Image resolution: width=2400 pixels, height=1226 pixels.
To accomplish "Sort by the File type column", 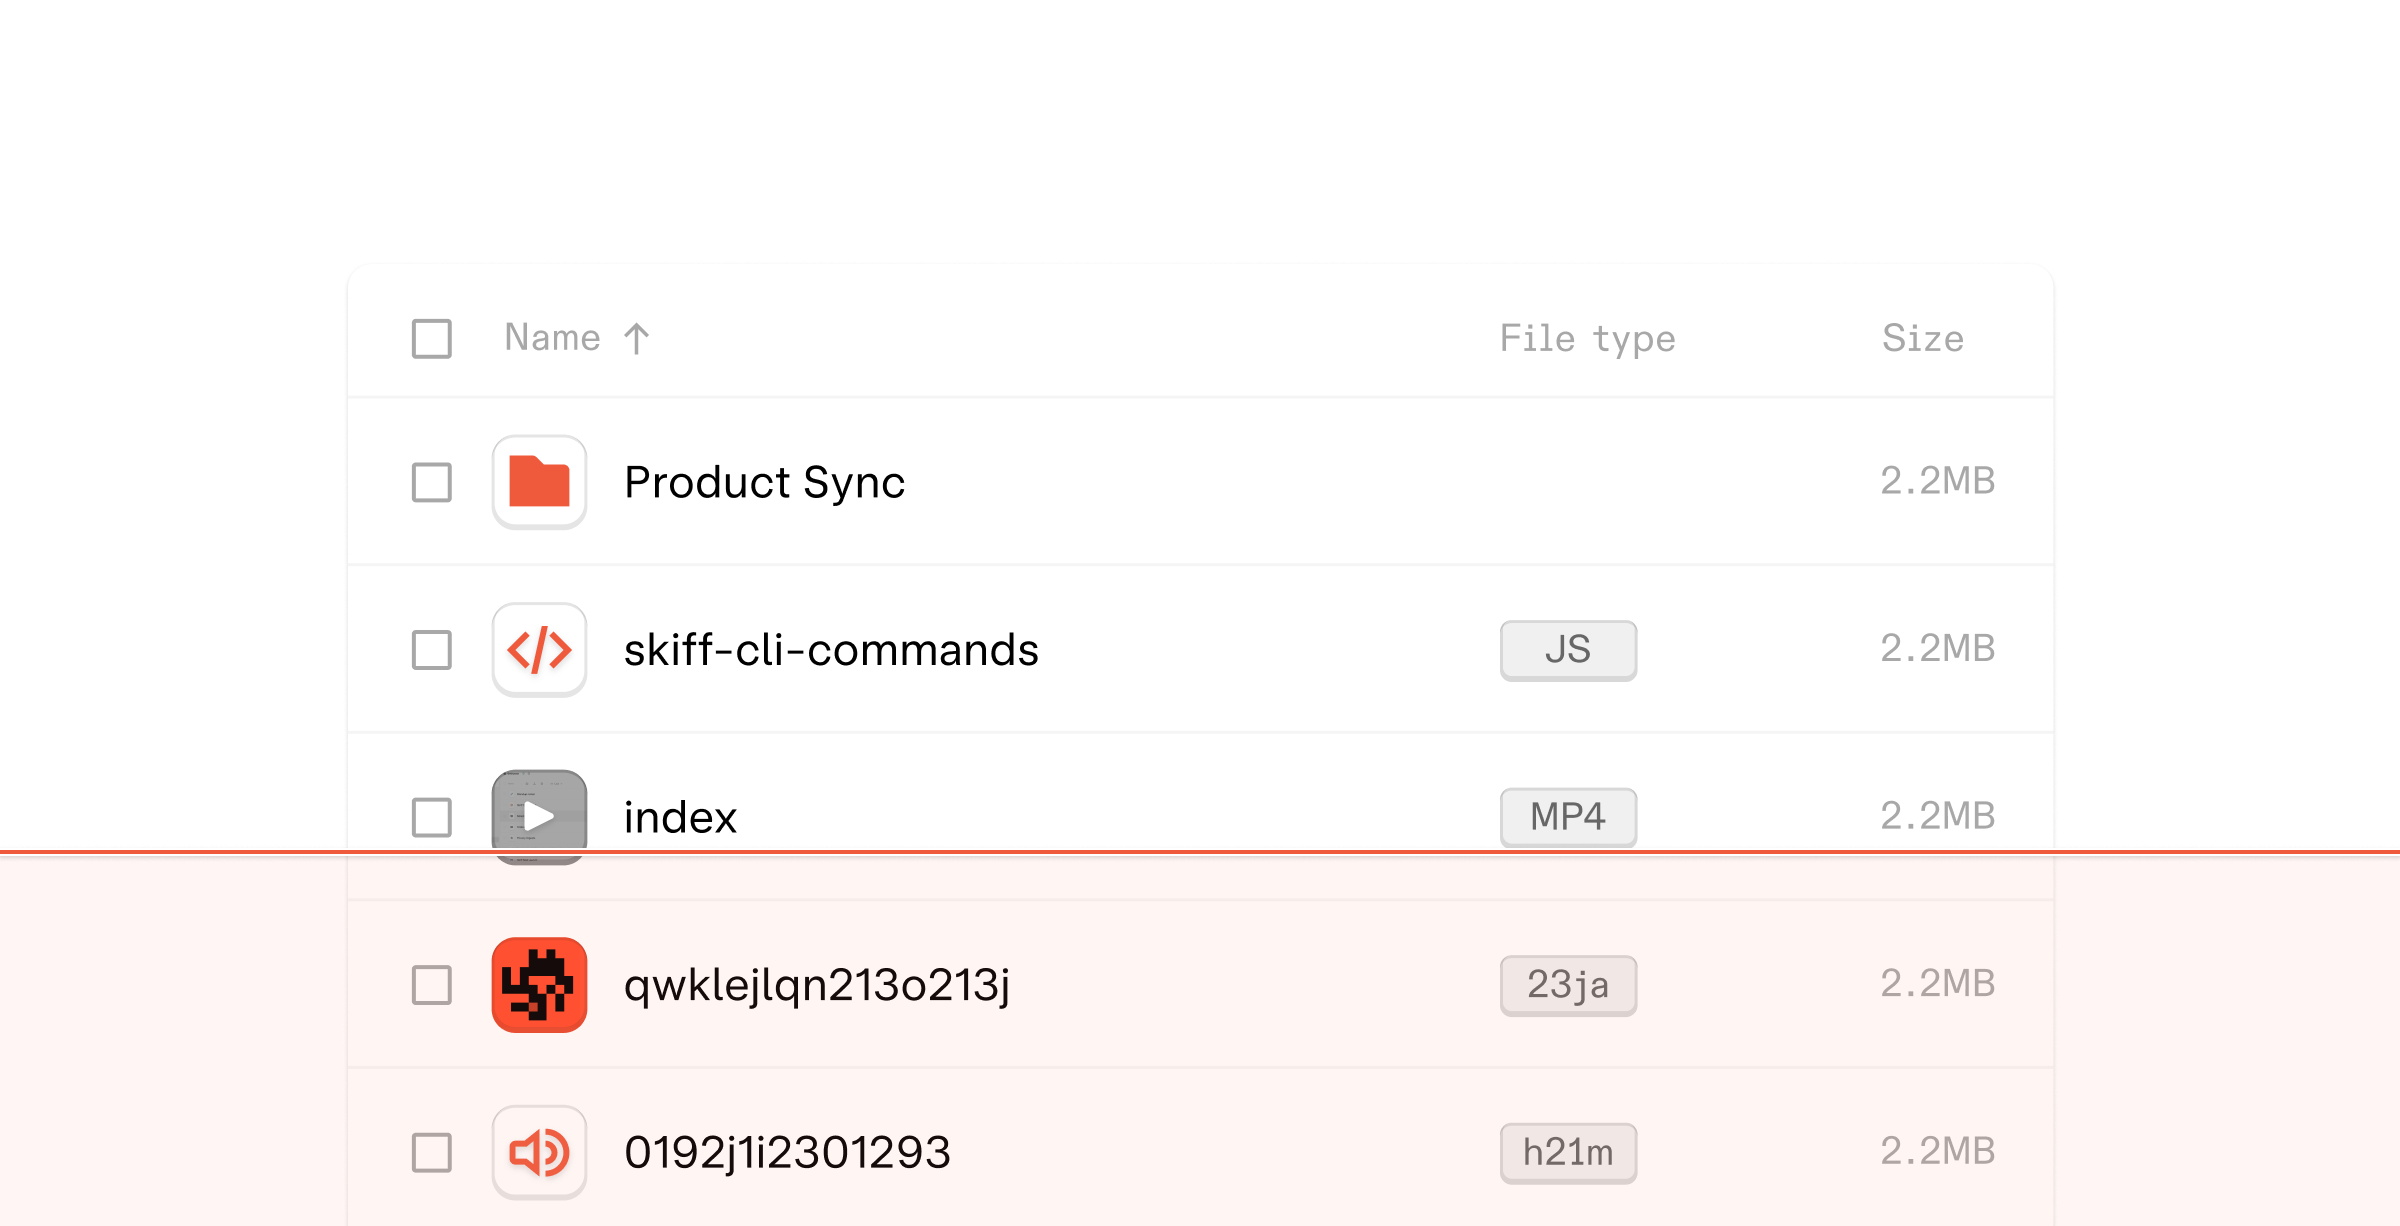I will (x=1587, y=339).
